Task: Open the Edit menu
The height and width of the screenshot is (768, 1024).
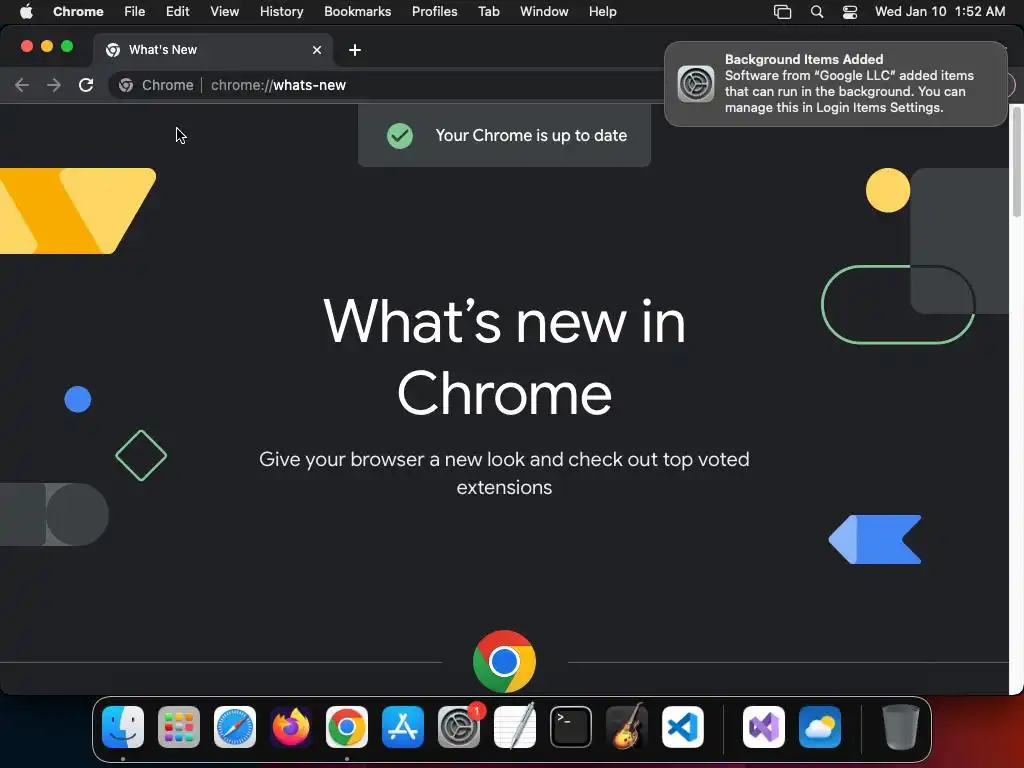Action: click(x=178, y=11)
